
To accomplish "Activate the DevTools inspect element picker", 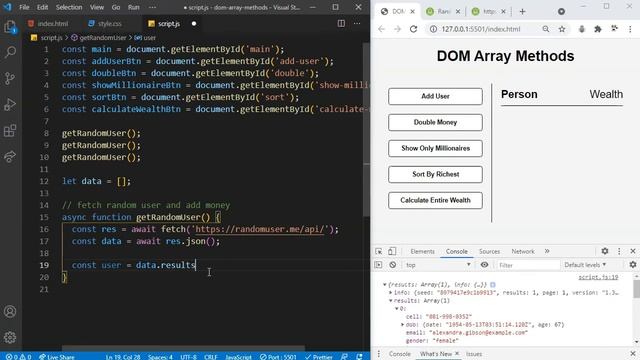I will pos(379,251).
